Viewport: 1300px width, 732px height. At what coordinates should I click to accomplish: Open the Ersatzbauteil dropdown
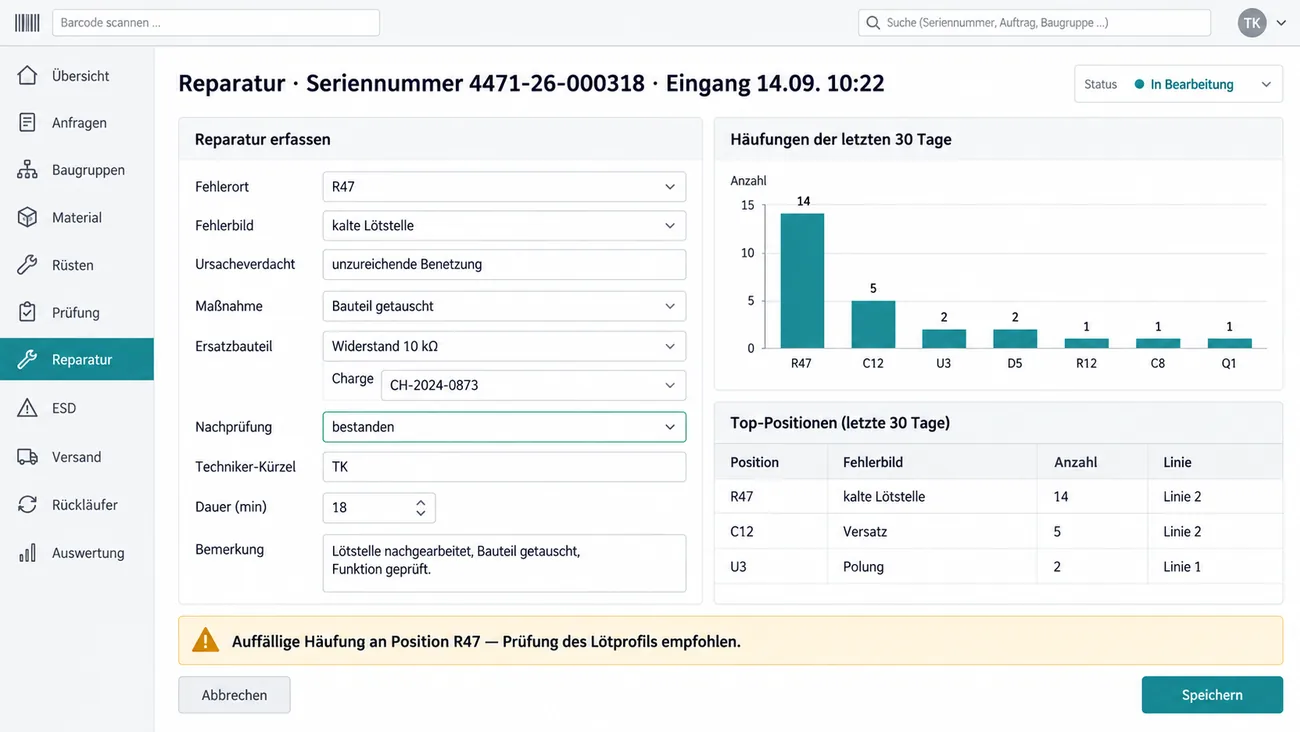[504, 346]
